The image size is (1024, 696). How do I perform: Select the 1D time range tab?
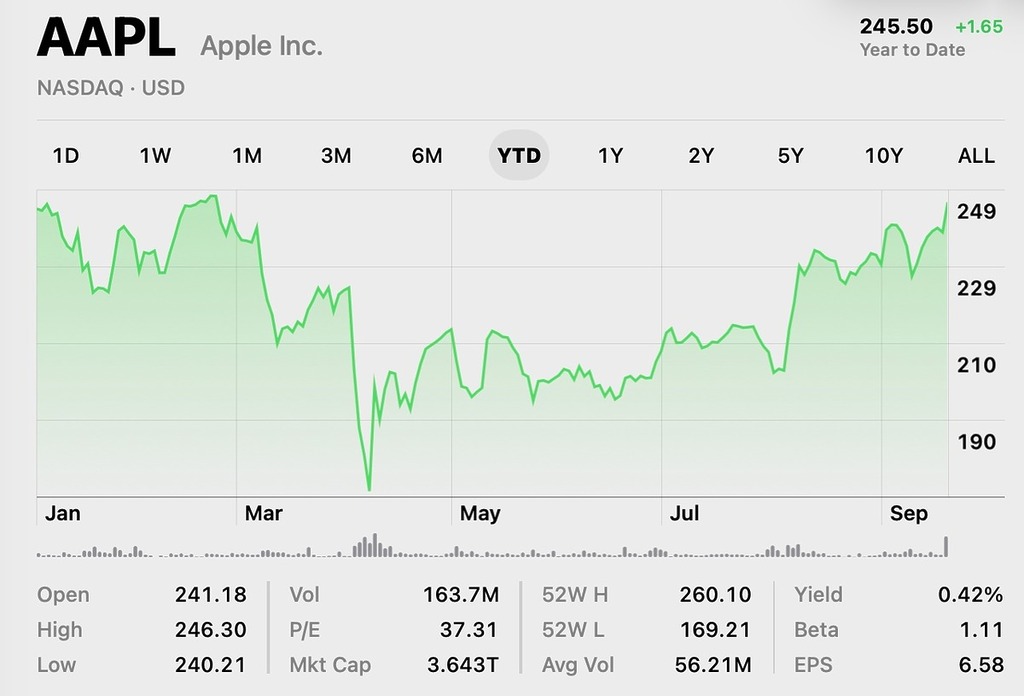(65, 155)
